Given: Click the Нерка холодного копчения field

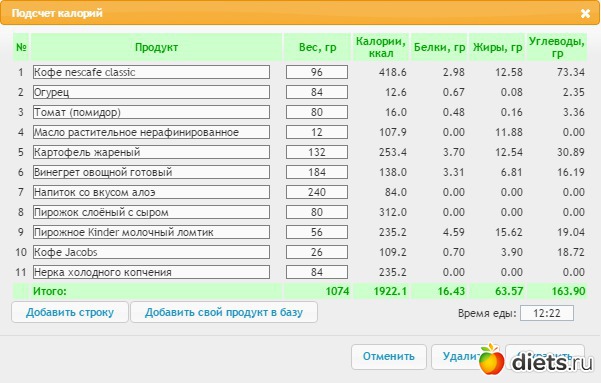Looking at the screenshot, I should coord(151,272).
